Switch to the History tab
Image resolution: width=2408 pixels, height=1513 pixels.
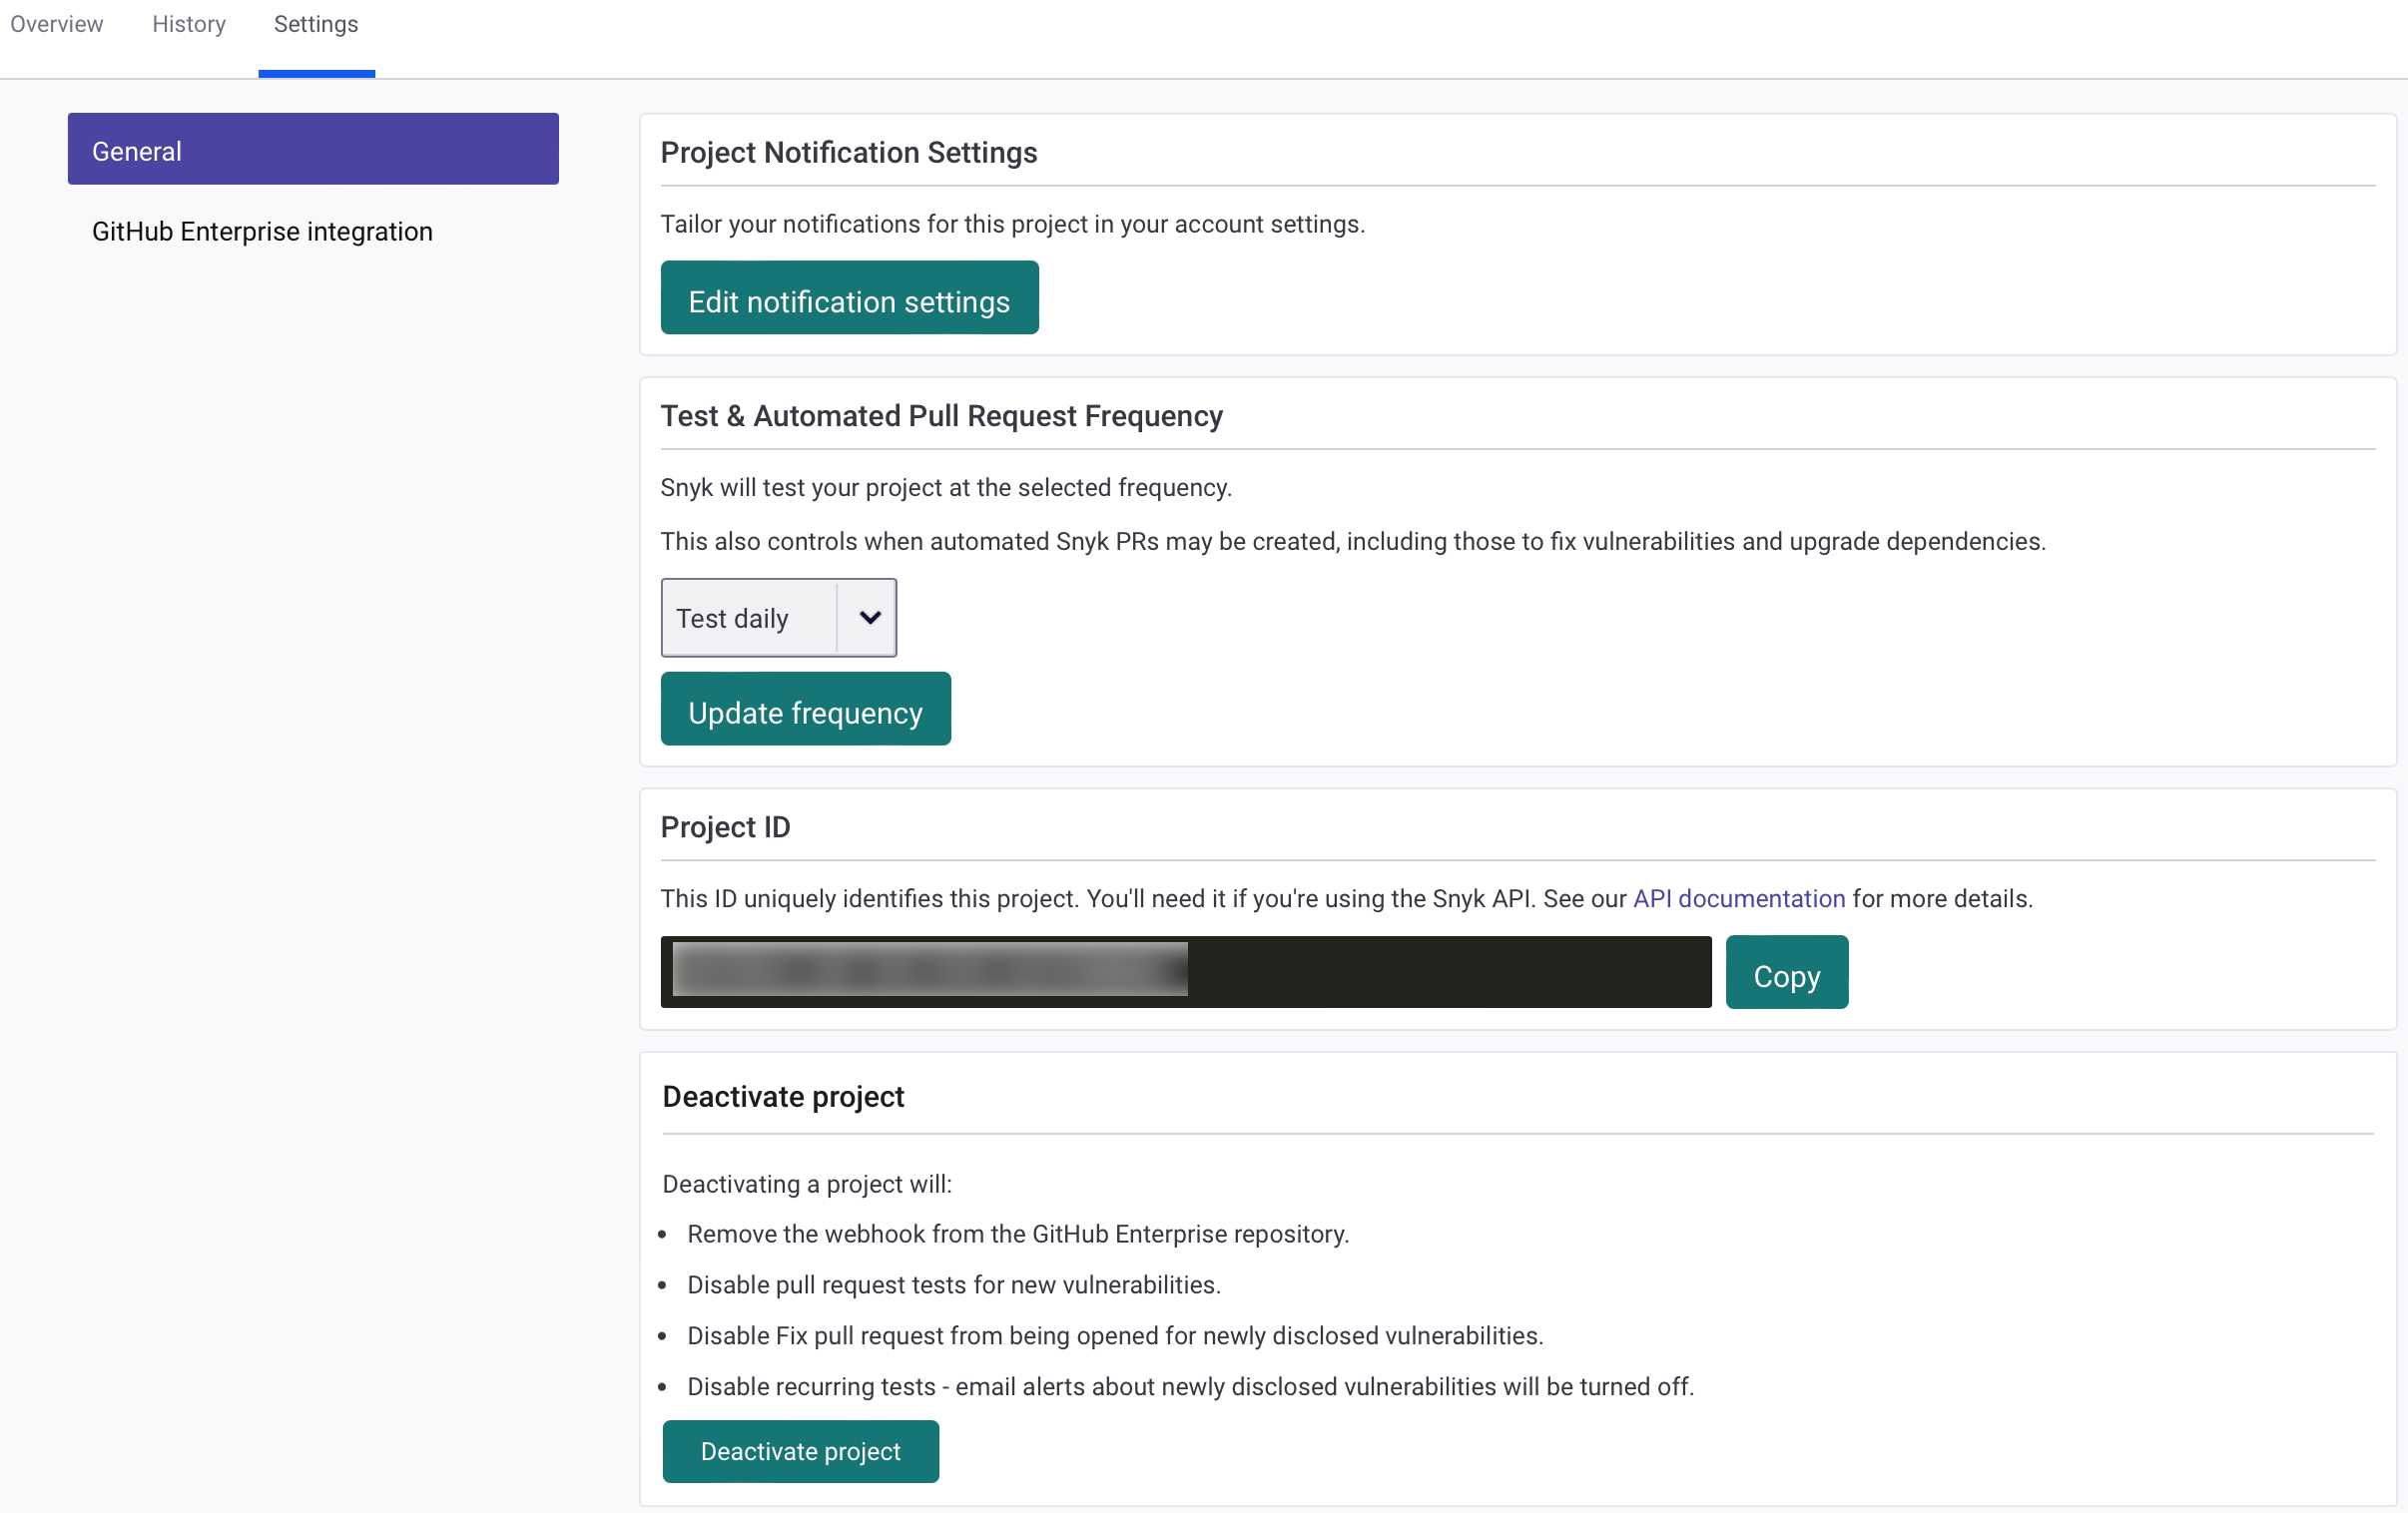189,24
